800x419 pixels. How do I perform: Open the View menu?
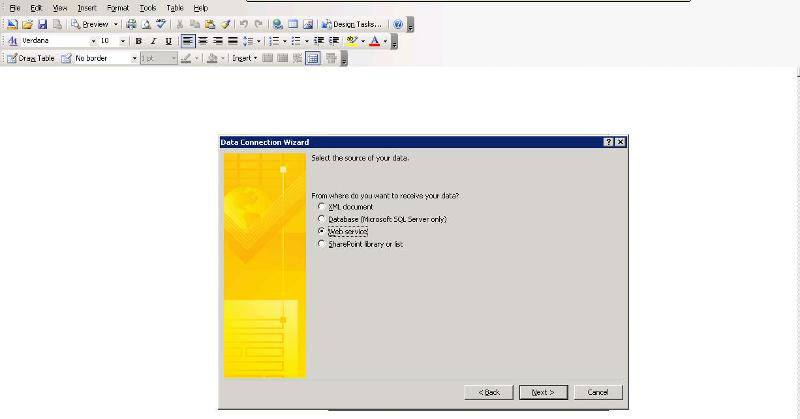[x=60, y=8]
